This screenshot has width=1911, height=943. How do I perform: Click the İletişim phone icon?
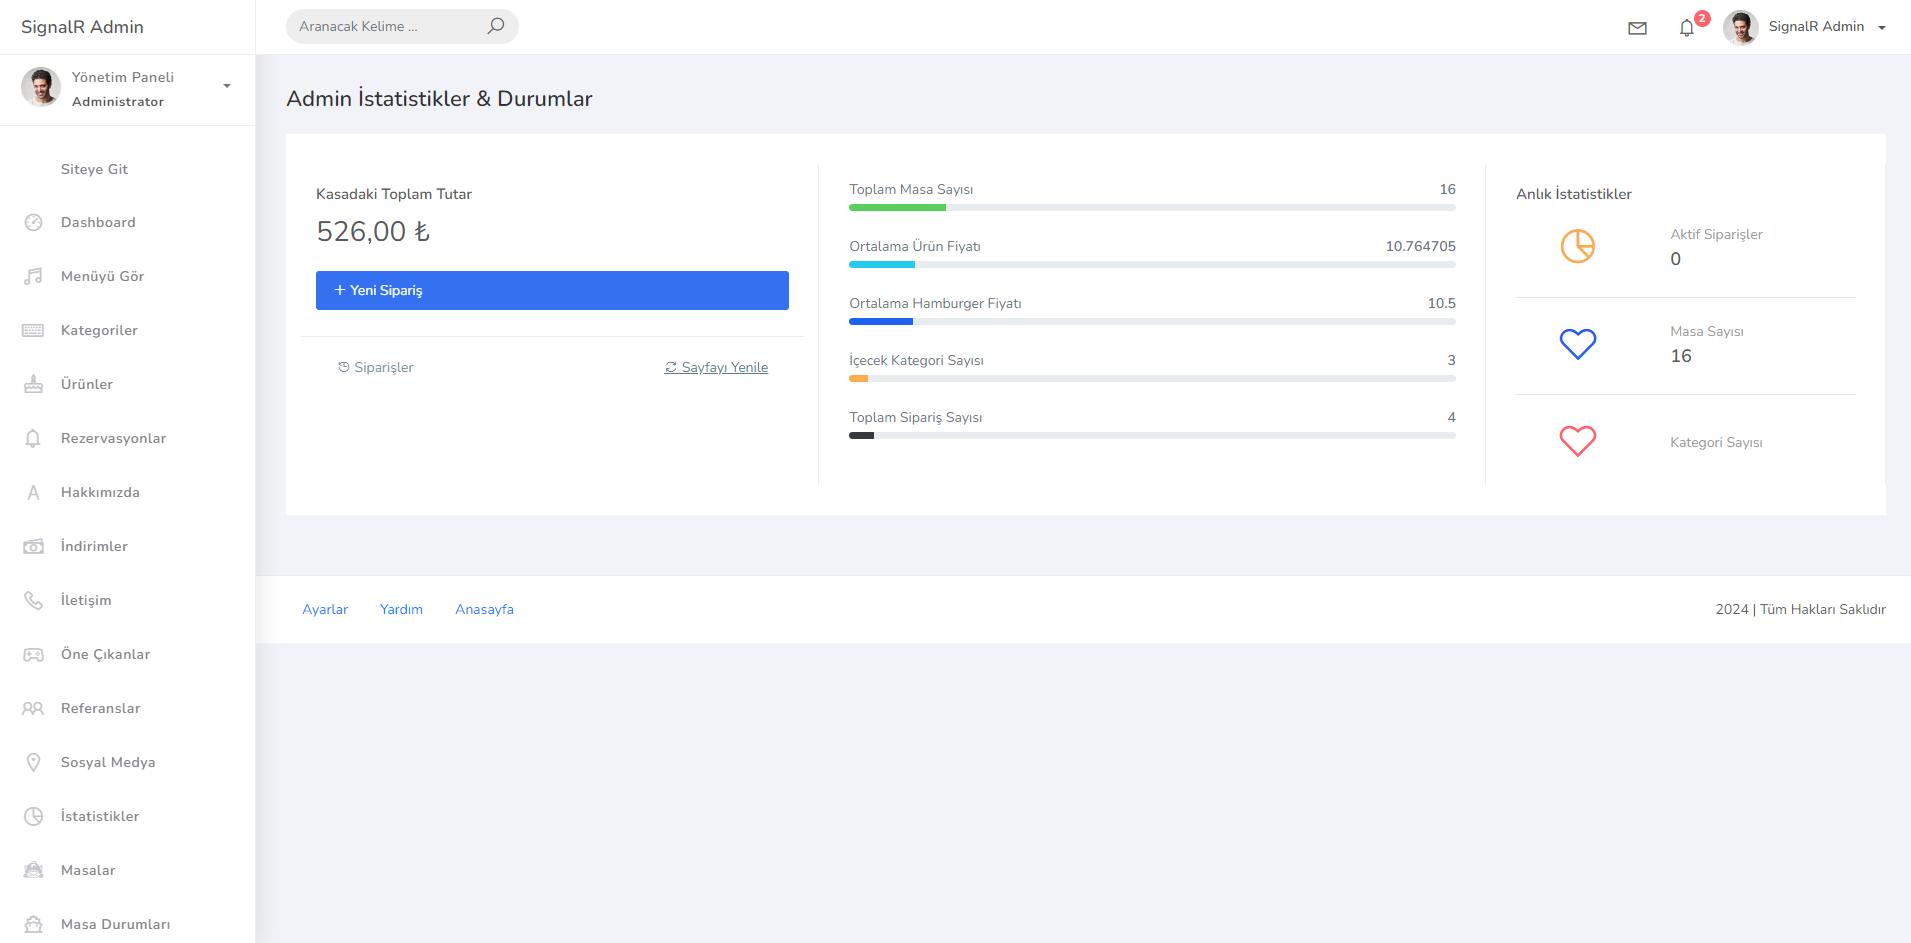point(33,600)
